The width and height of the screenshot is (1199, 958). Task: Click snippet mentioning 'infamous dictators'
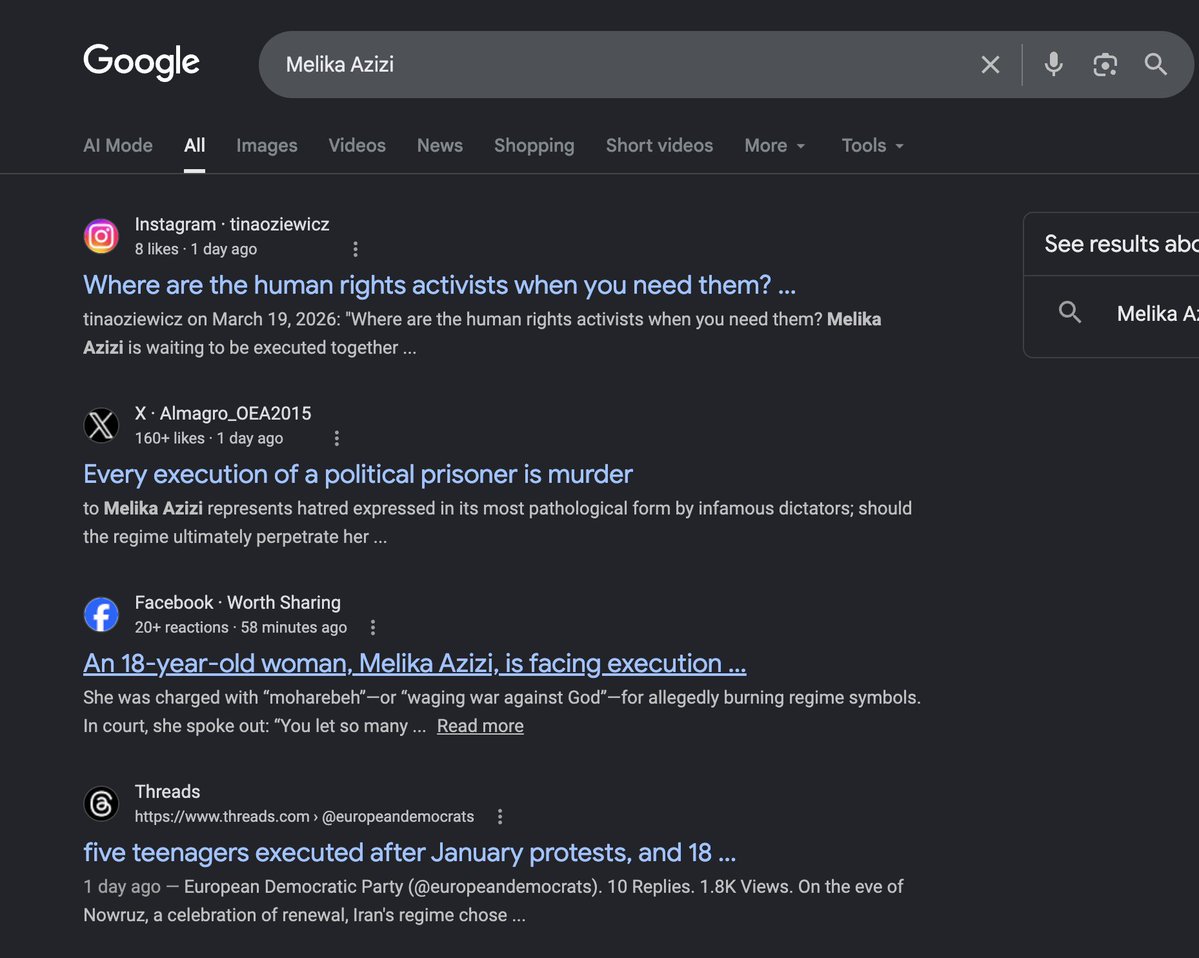(x=497, y=522)
